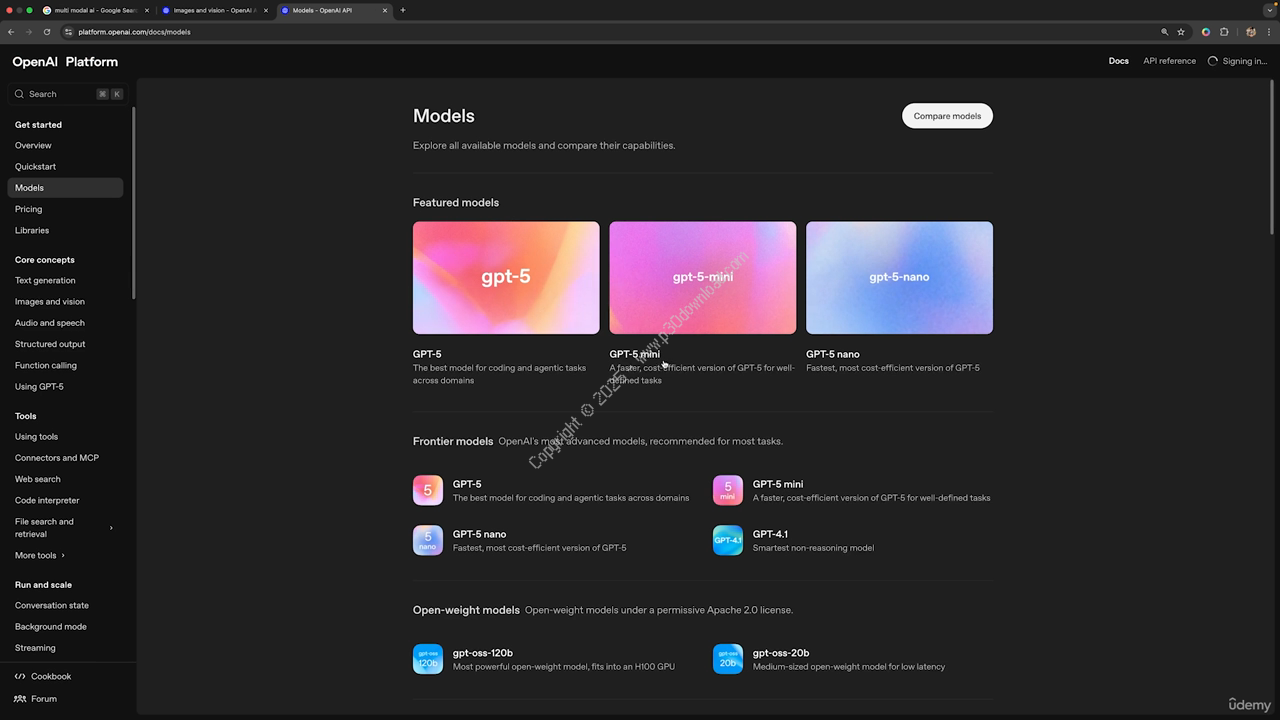
Task: Open a new browser tab with plus
Action: point(403,10)
